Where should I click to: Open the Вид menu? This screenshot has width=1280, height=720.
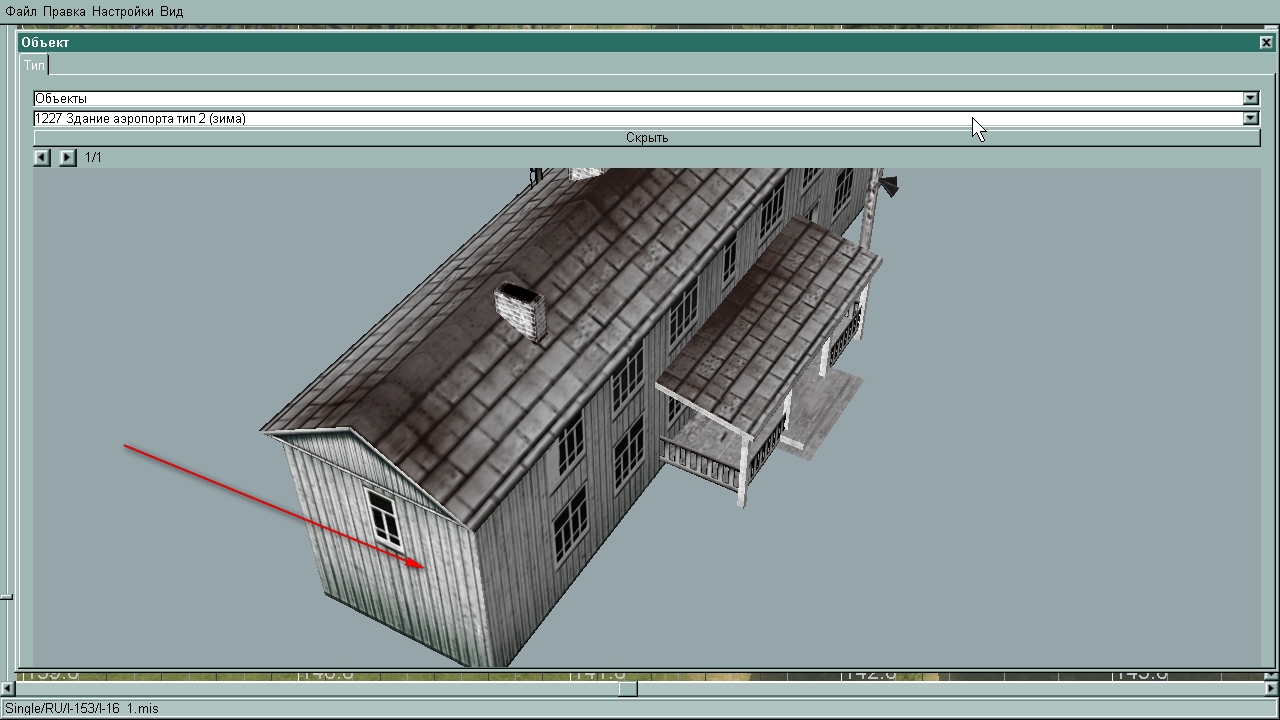point(171,11)
